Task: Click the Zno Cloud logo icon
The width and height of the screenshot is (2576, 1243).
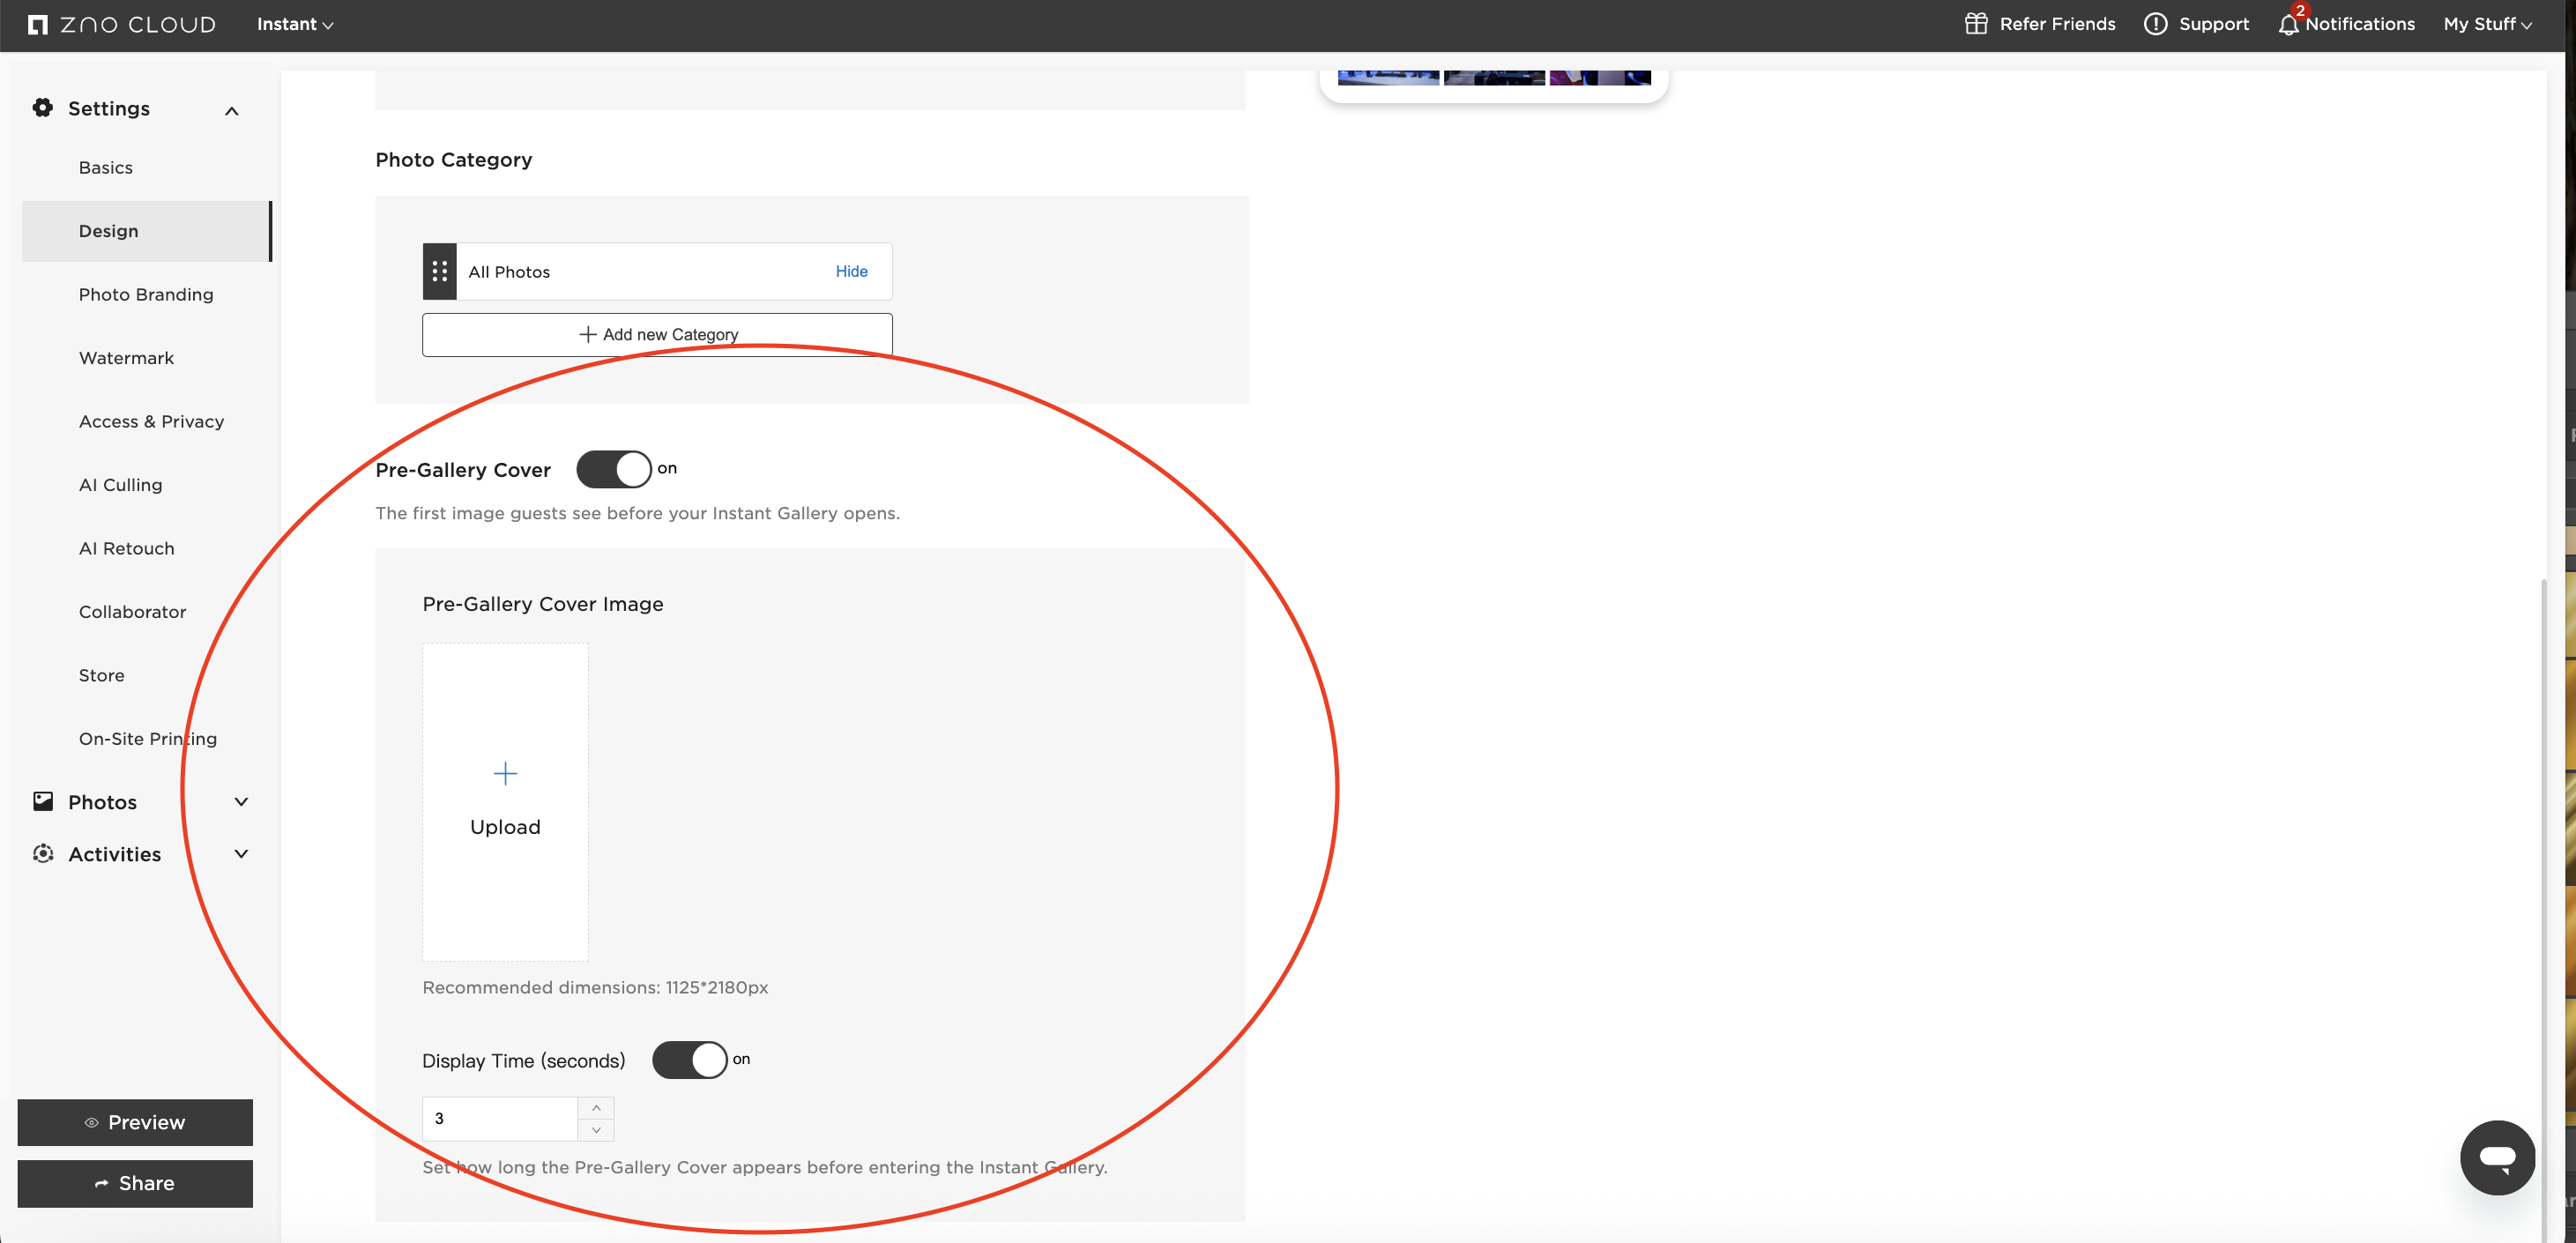Action: point(38,25)
